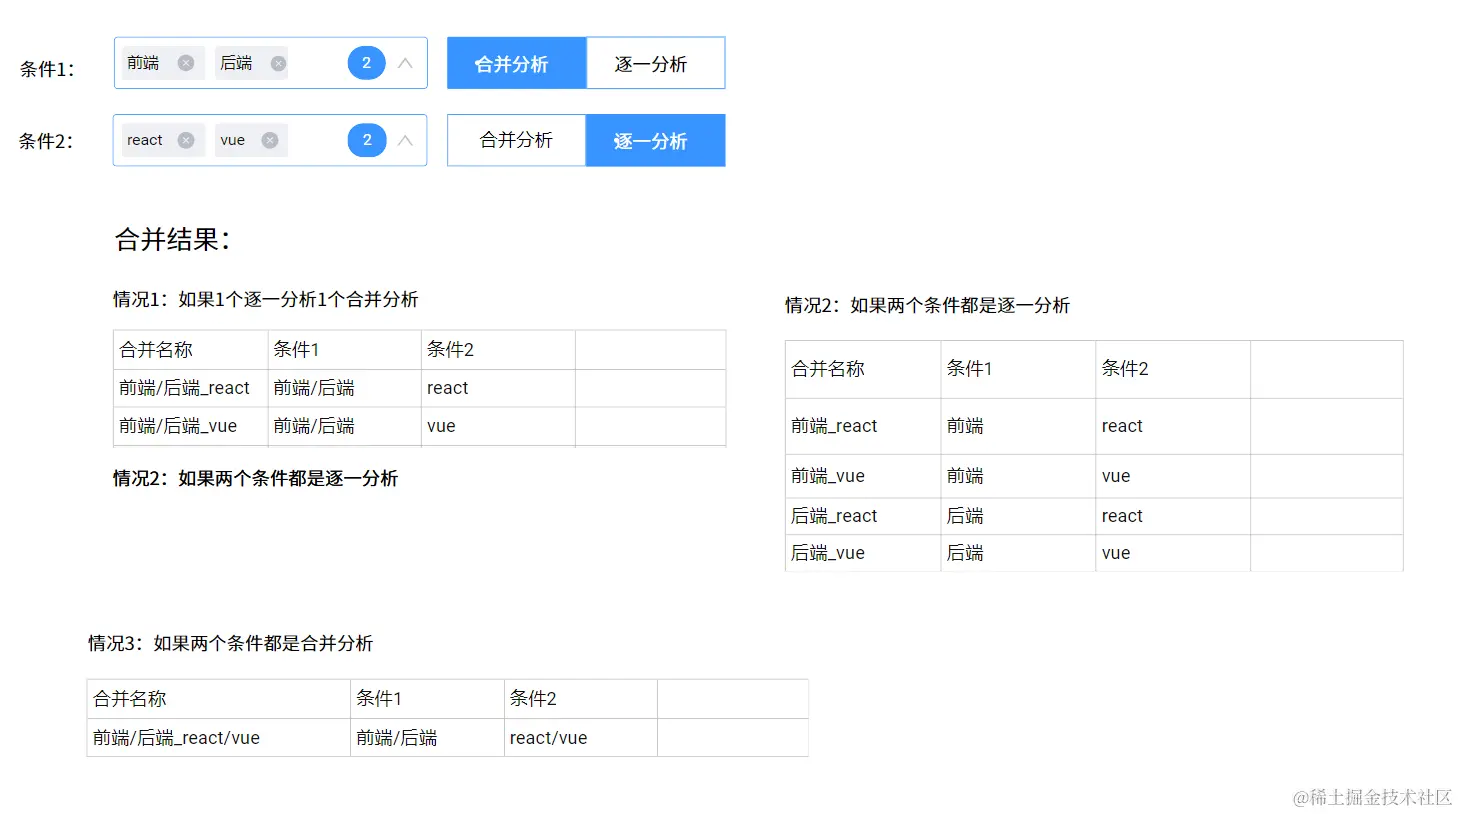Click the 情况3 heading text
This screenshot has height=814, width=1459.
click(x=230, y=643)
